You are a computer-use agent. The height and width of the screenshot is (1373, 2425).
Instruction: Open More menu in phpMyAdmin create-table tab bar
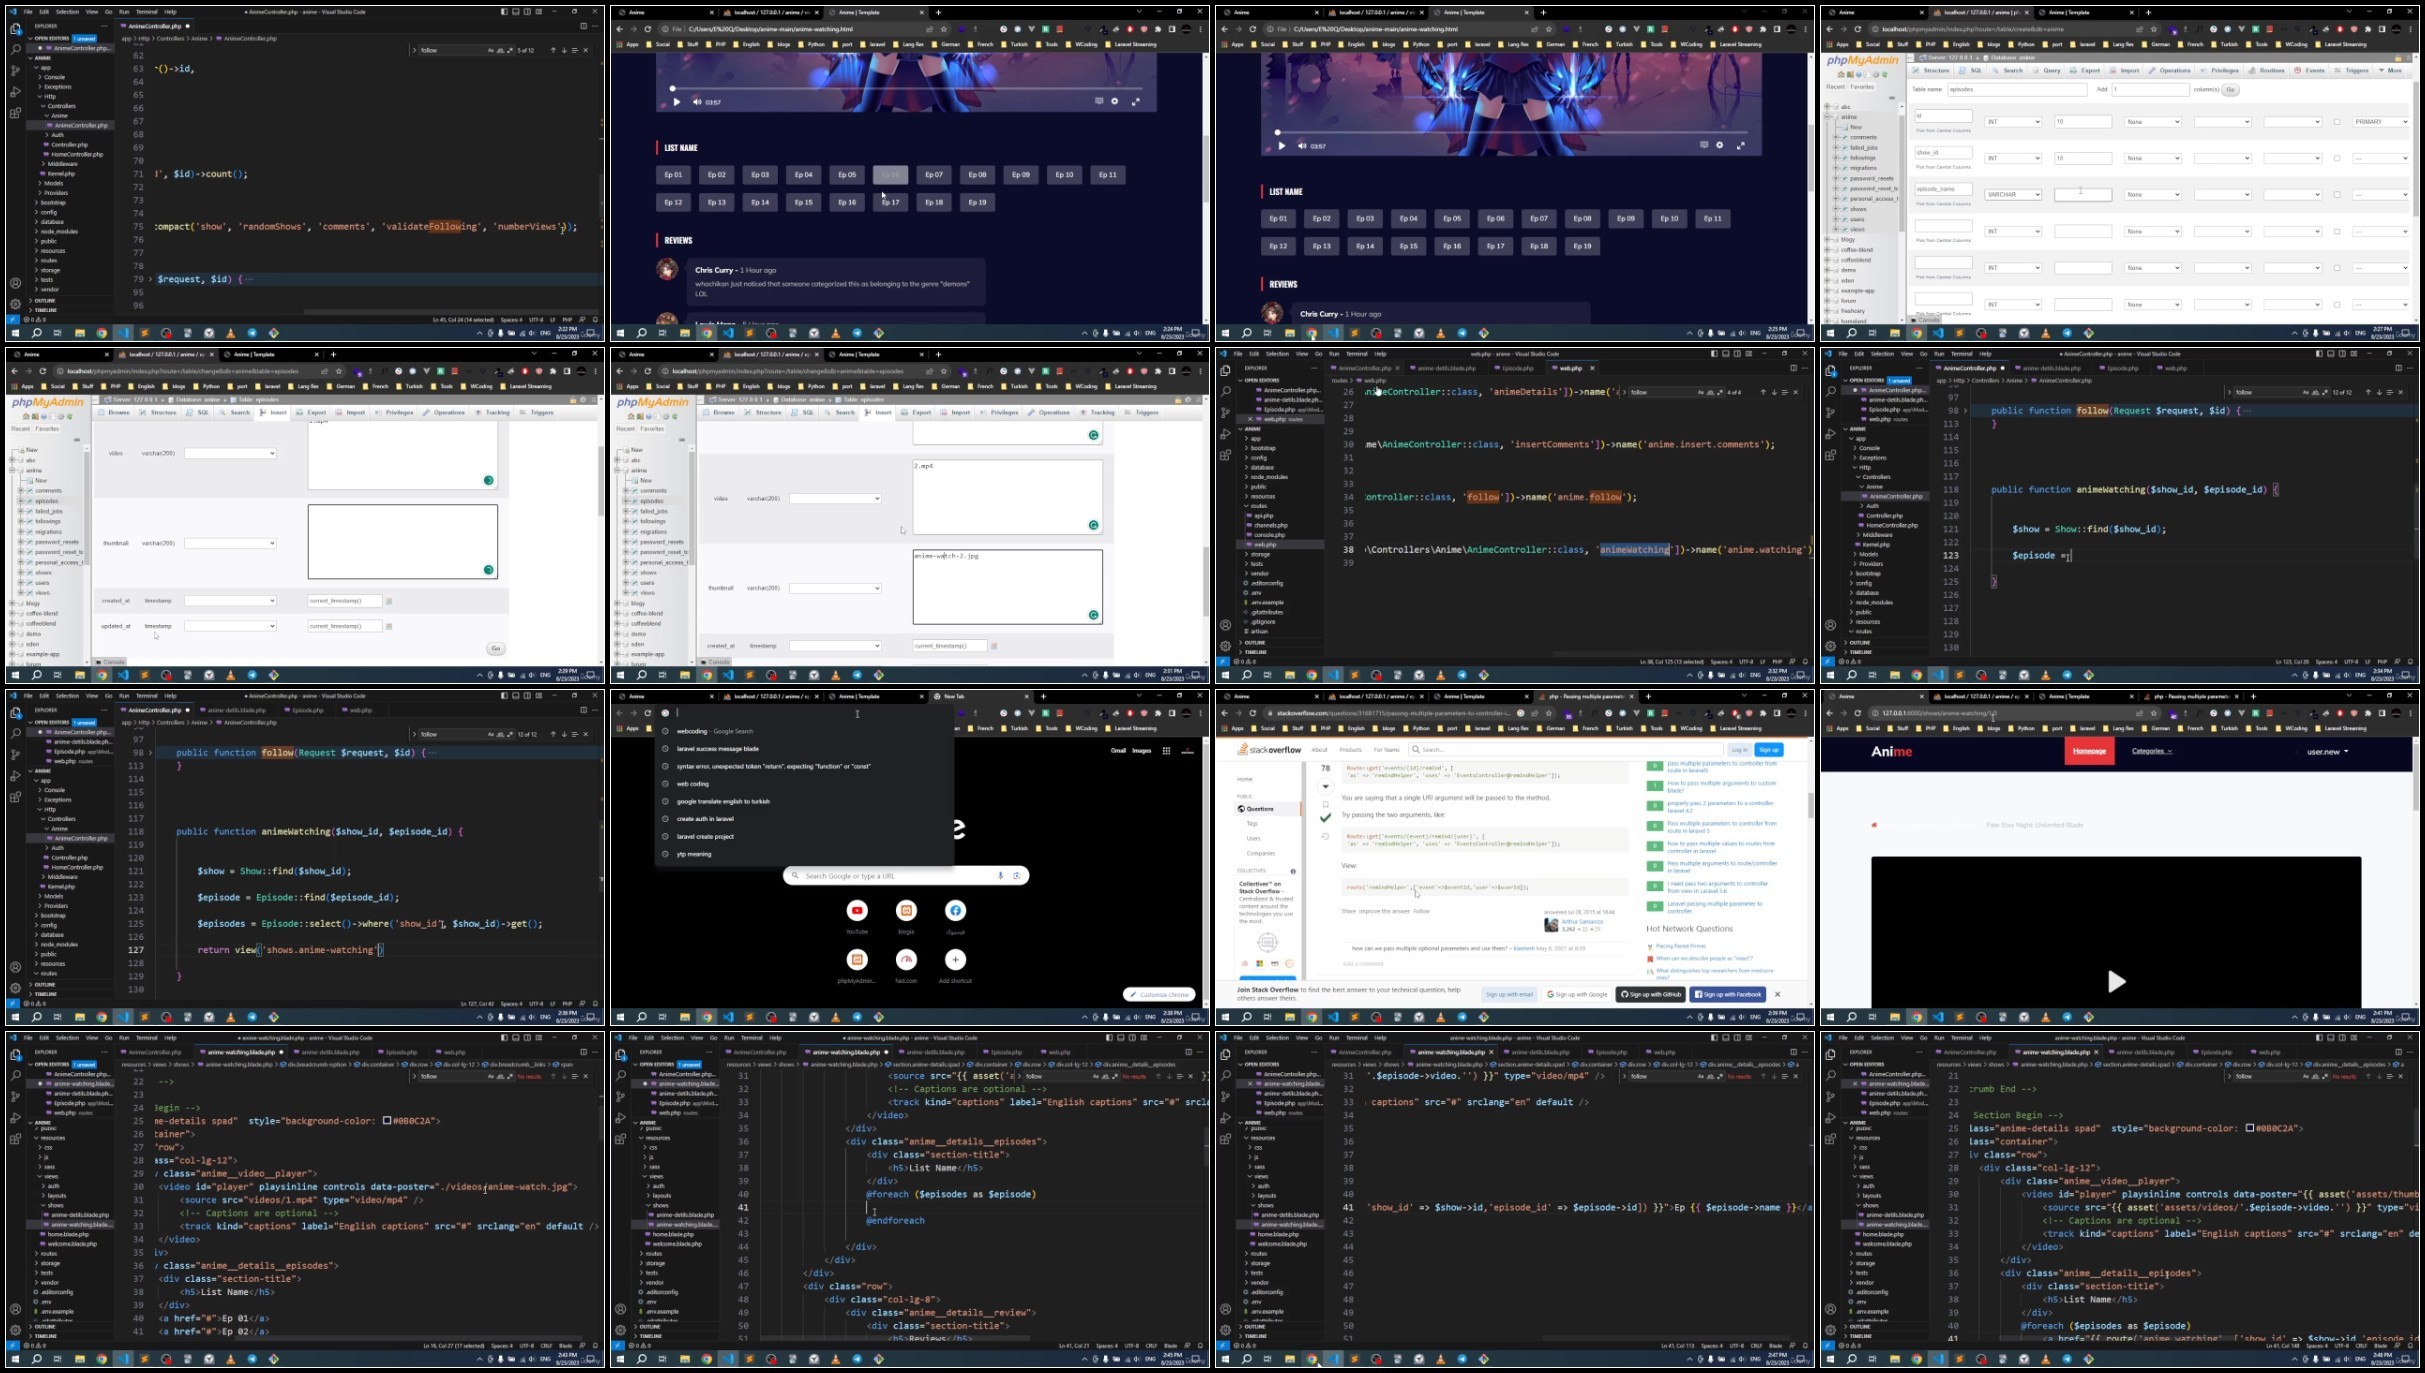pos(2393,71)
